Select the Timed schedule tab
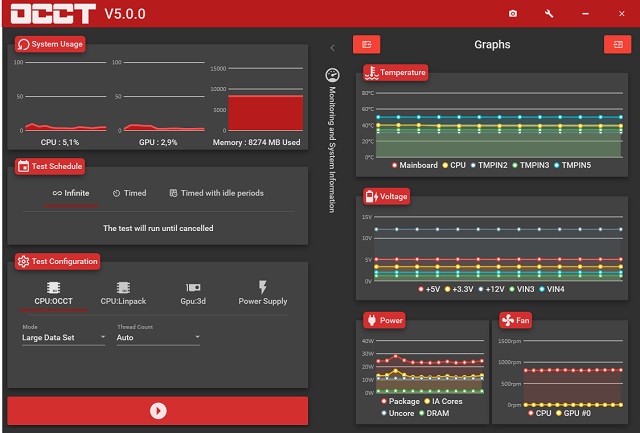Viewport: 640px width, 433px height. [x=129, y=193]
